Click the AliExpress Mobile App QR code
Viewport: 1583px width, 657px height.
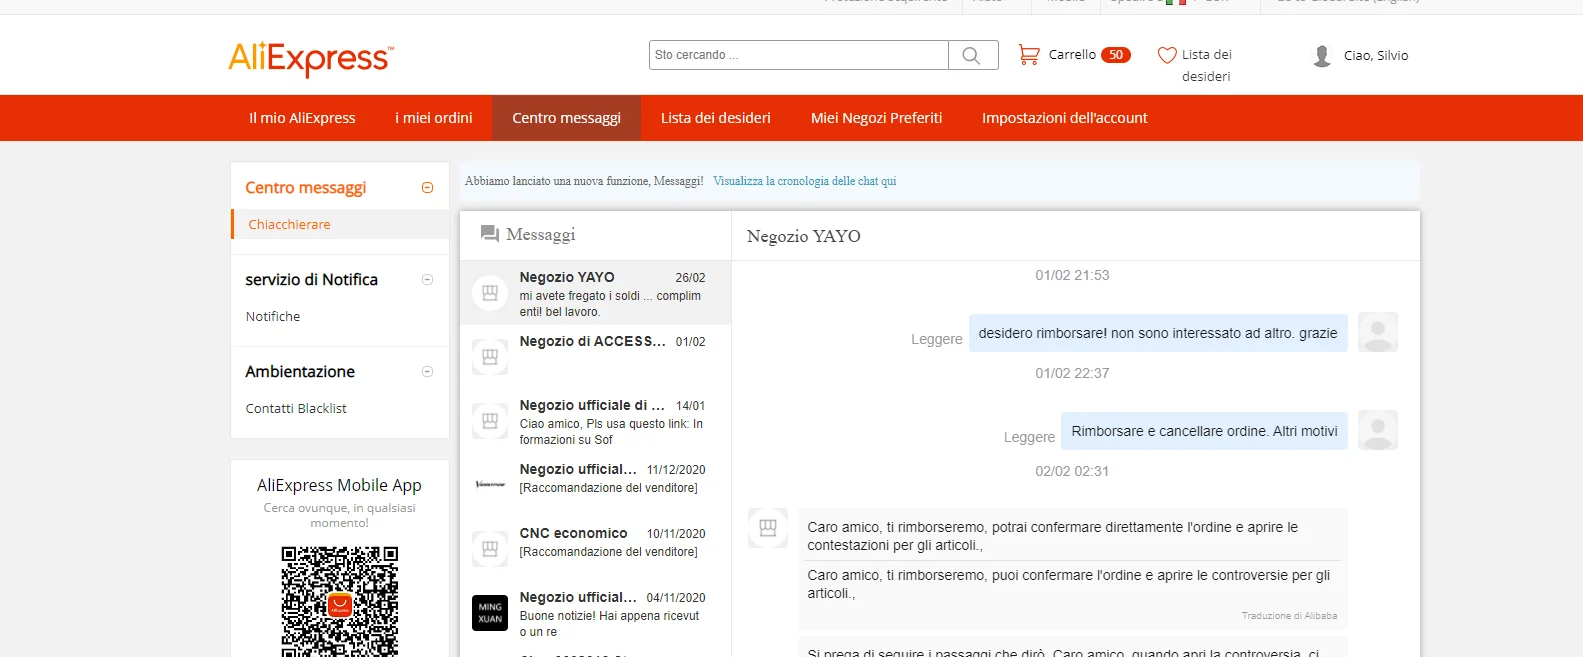pyautogui.click(x=340, y=601)
